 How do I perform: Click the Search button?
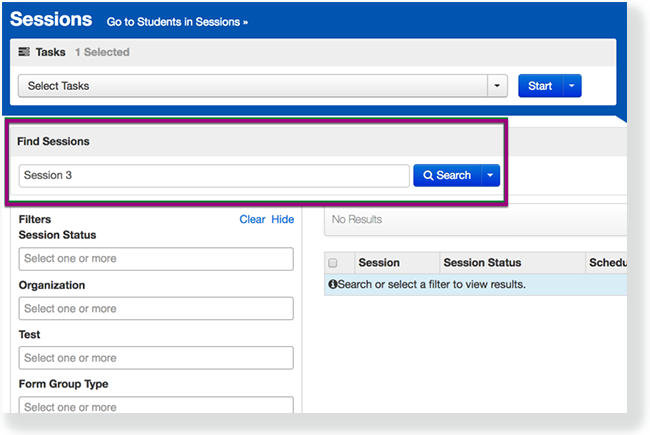[447, 175]
